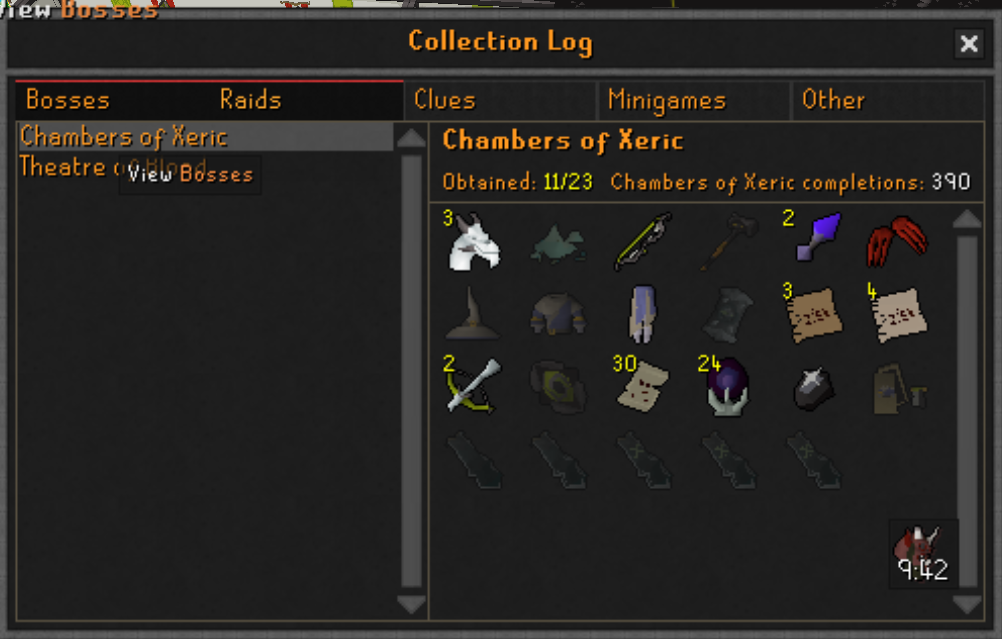Switch to the Bosses tab
This screenshot has height=639, width=1002.
pos(68,100)
